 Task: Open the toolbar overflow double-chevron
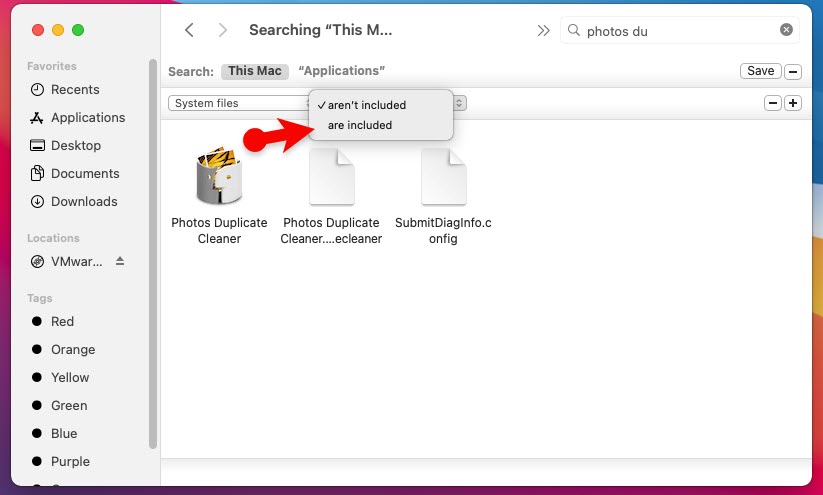(x=543, y=30)
